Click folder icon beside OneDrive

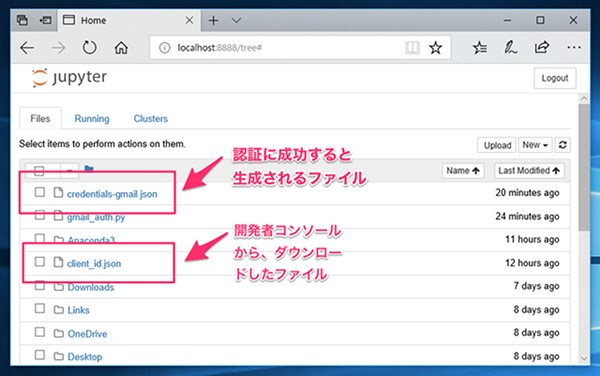pyautogui.click(x=59, y=333)
